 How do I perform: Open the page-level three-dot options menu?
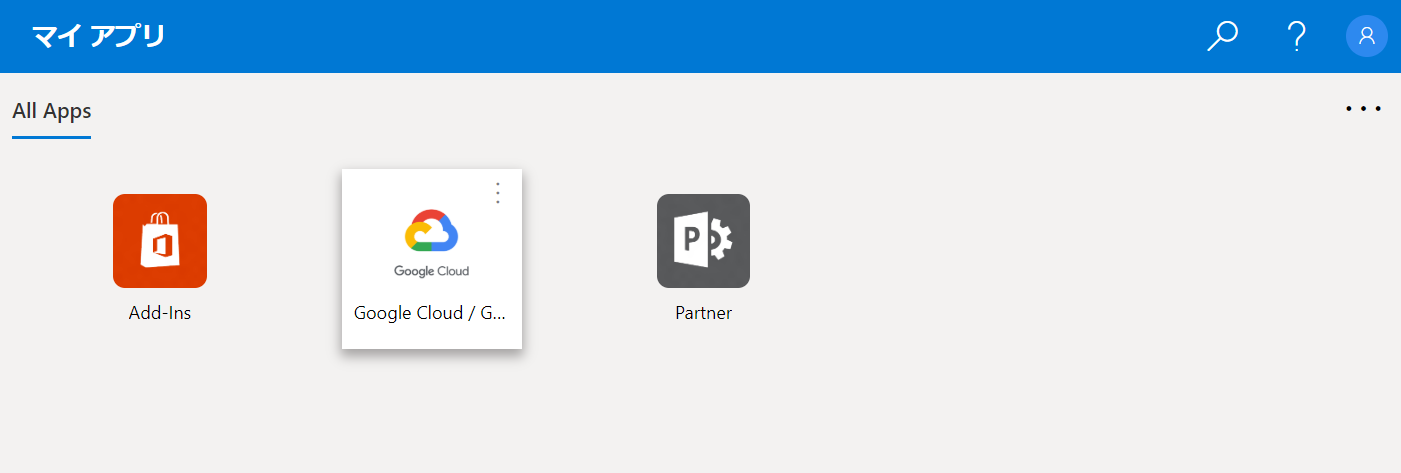coord(1363,109)
